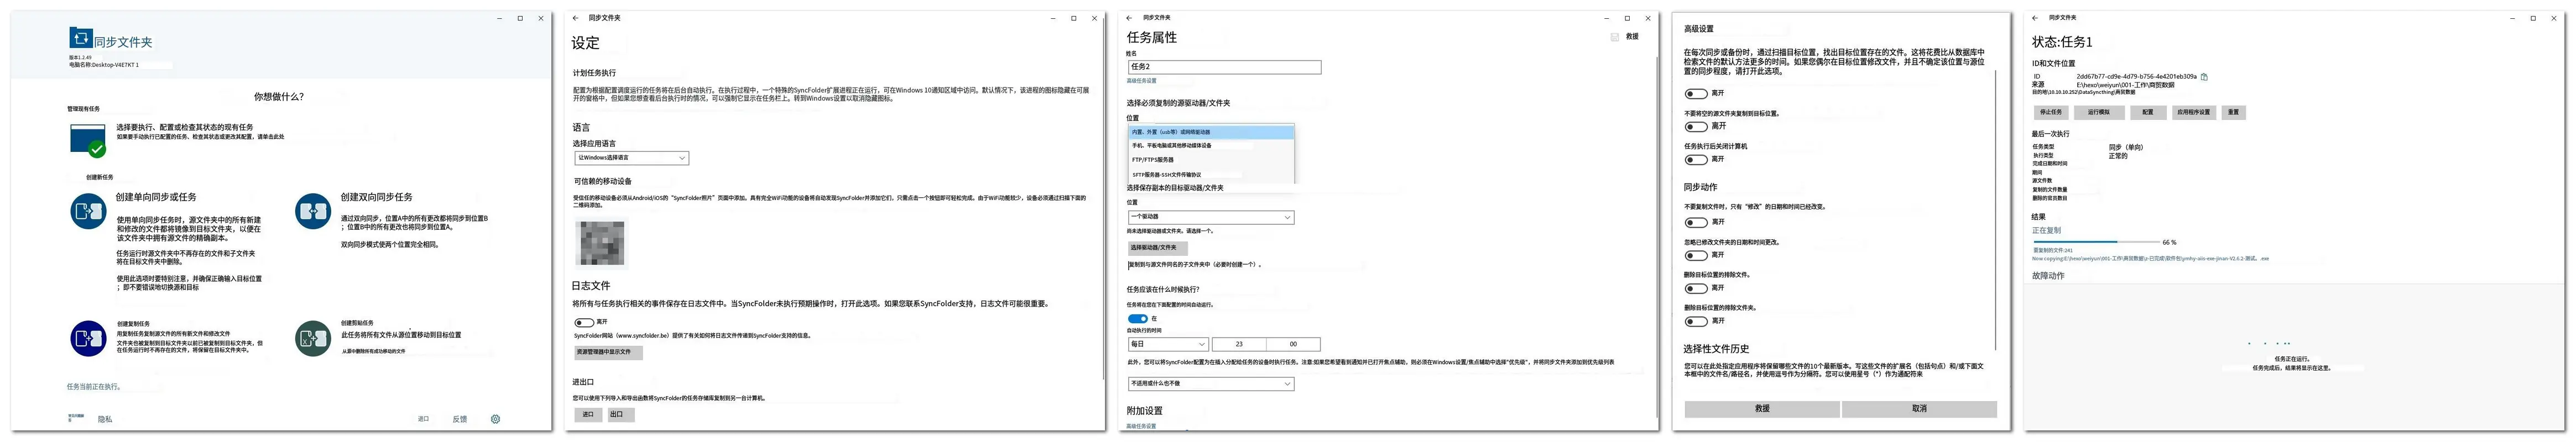Click the 进口 button under 进出口 in settings
2576x442 pixels.
click(588, 414)
